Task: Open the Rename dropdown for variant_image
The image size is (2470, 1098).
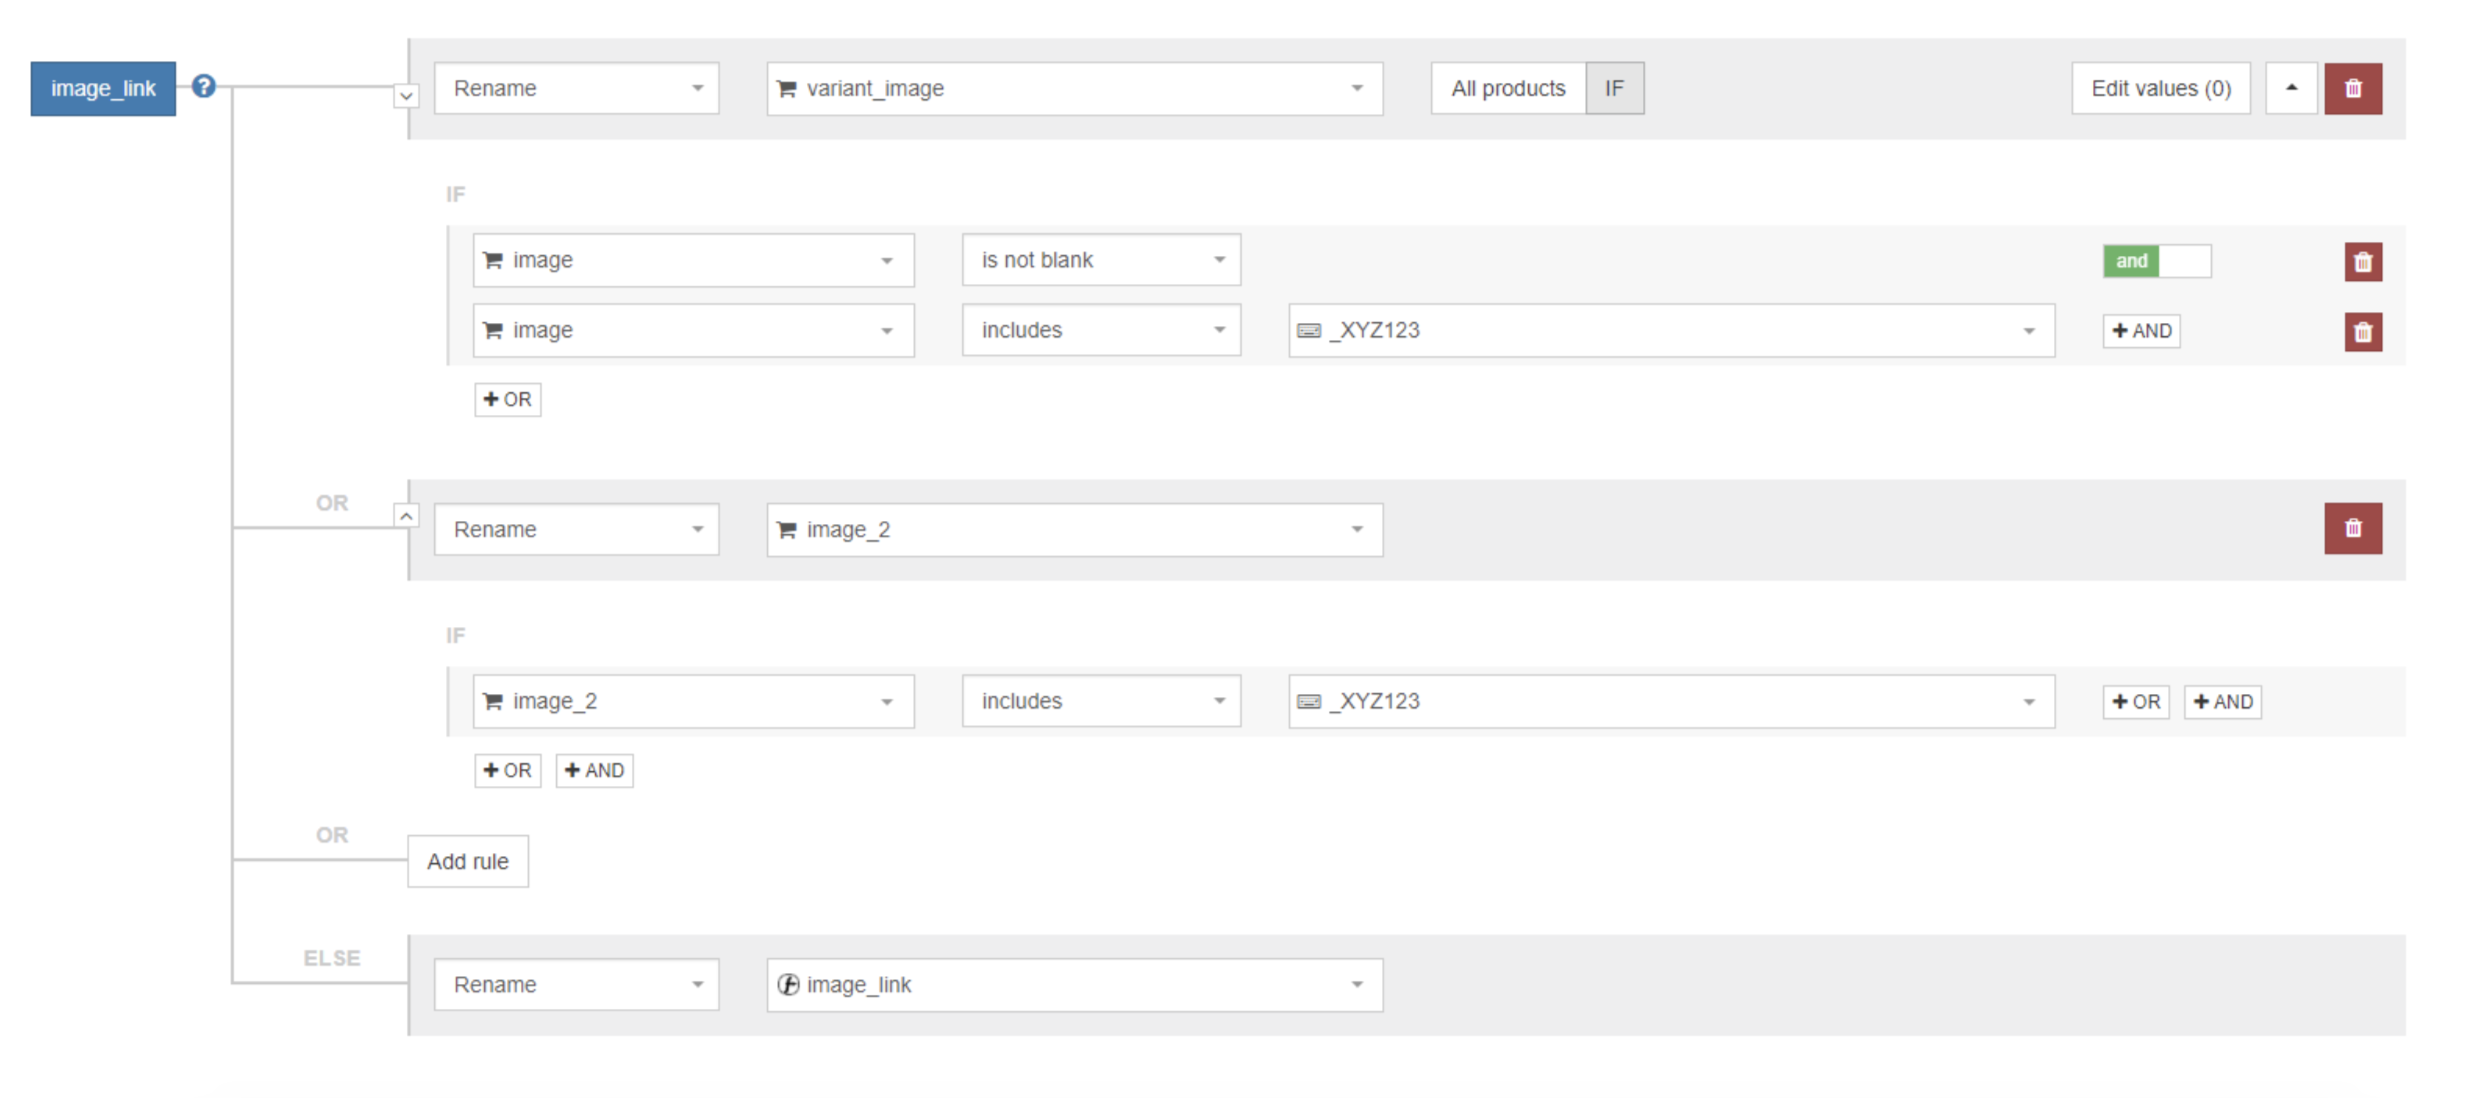Action: point(576,88)
